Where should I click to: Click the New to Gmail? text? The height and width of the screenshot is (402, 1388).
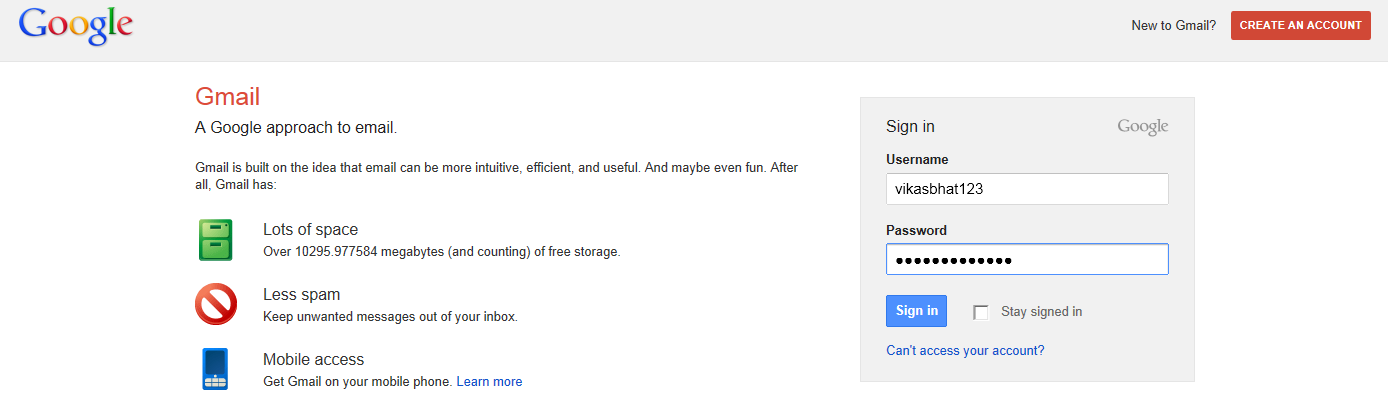pyautogui.click(x=1173, y=26)
